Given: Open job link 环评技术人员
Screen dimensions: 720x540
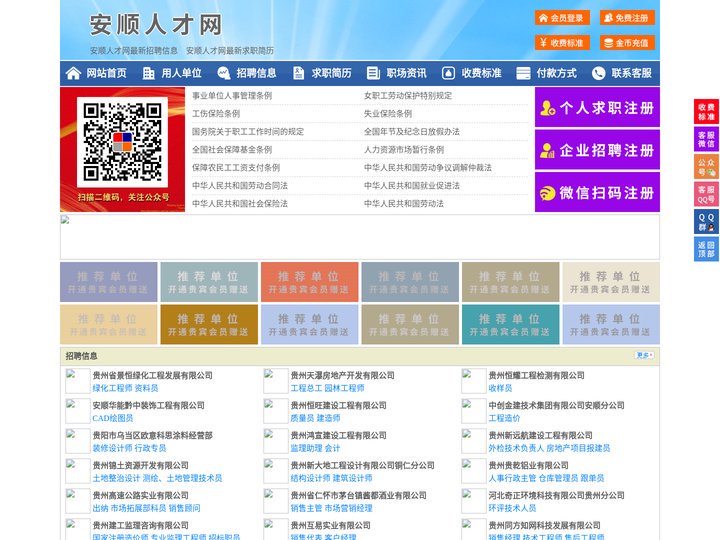Looking at the screenshot, I should click(512, 508).
